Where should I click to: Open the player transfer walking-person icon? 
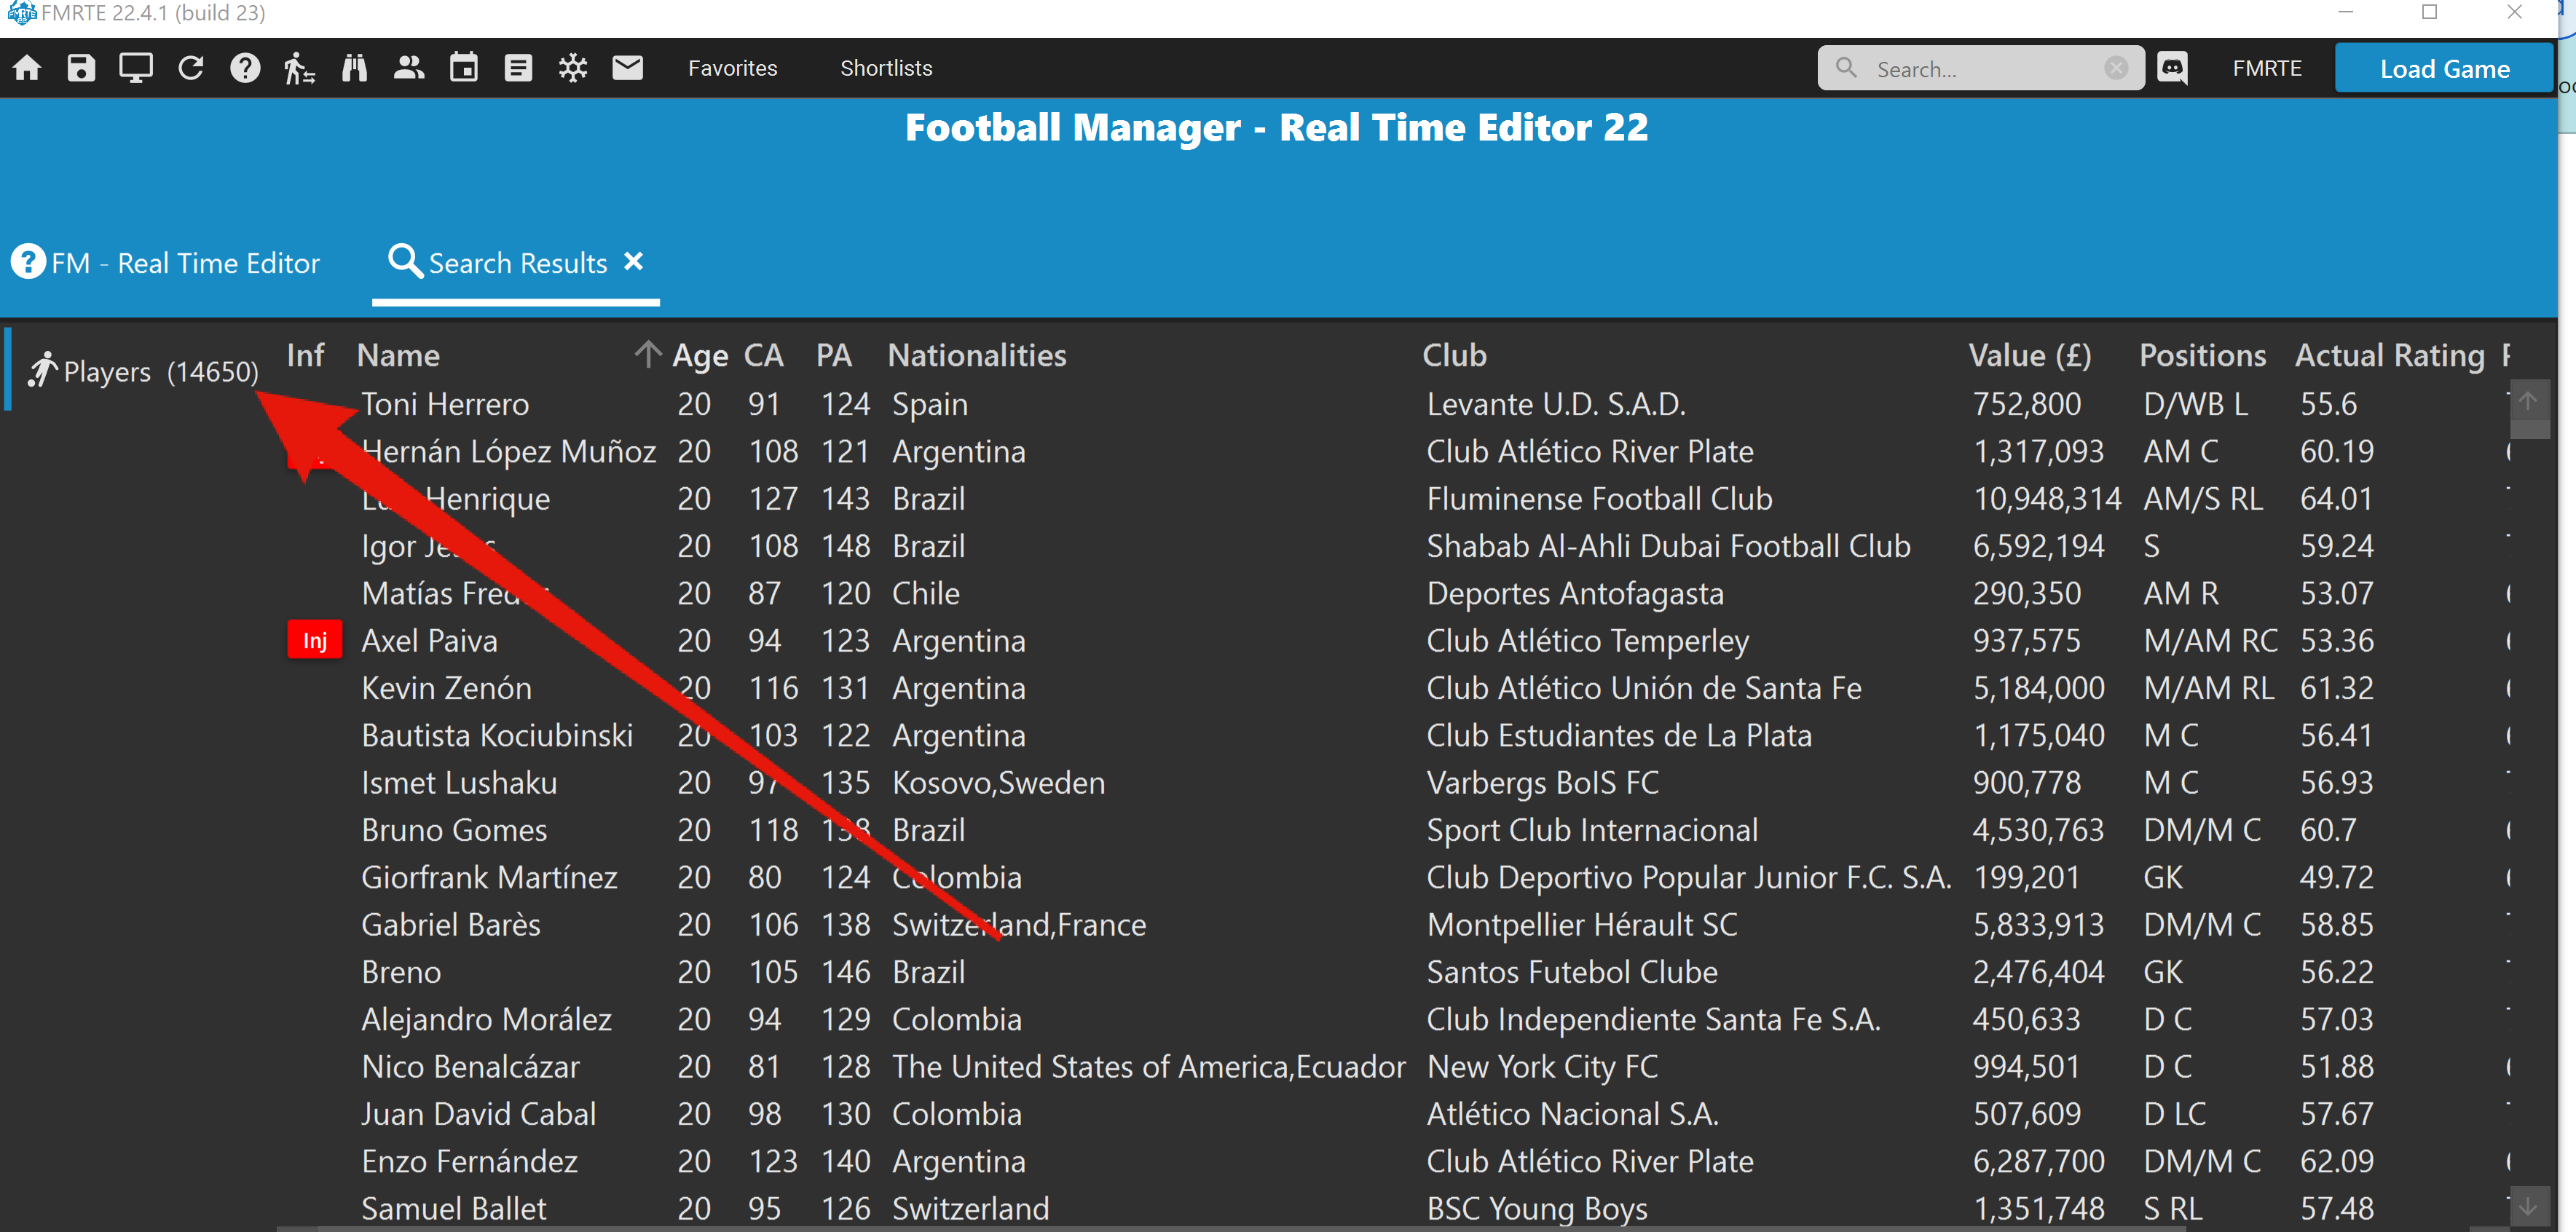coord(299,68)
